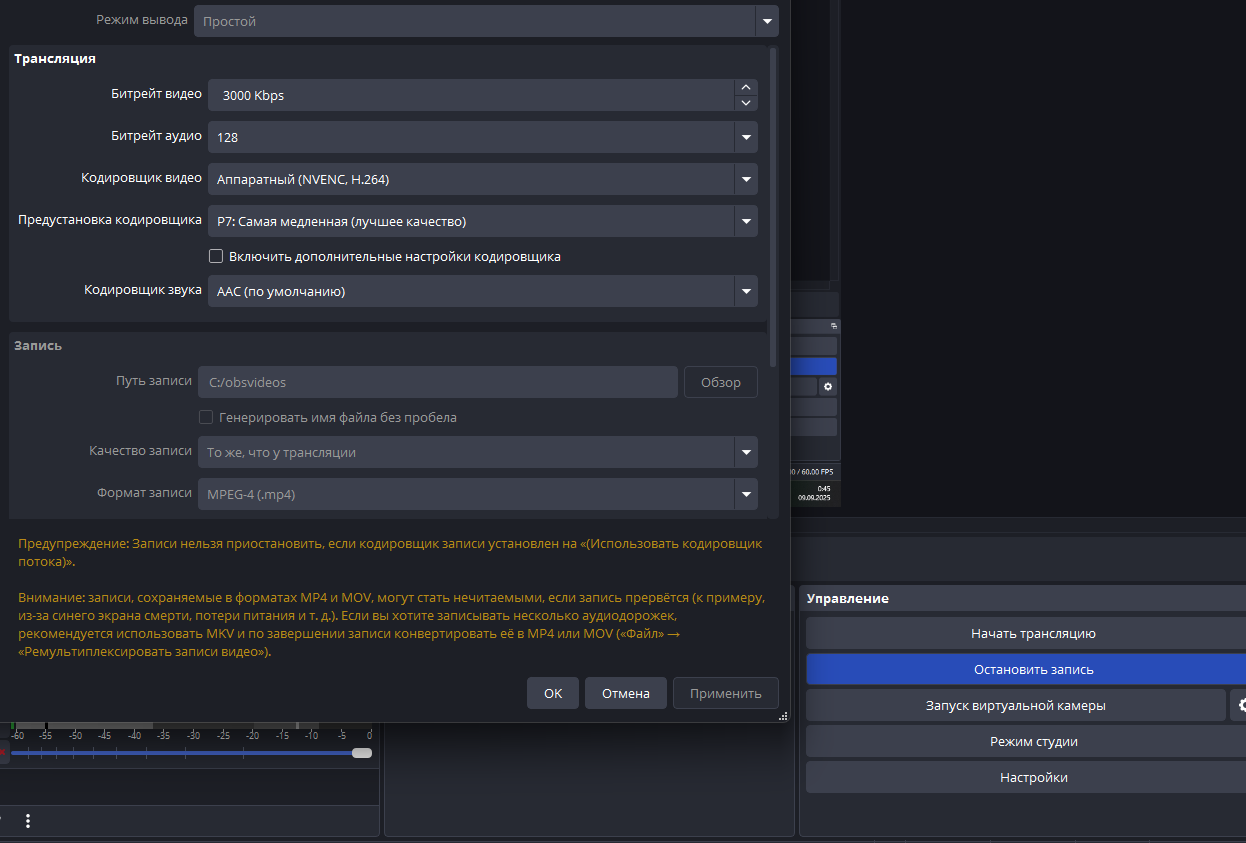Click the orange 'Внимание' MP4/MOV notice text
Image resolution: width=1246 pixels, height=843 pixels.
tap(392, 624)
